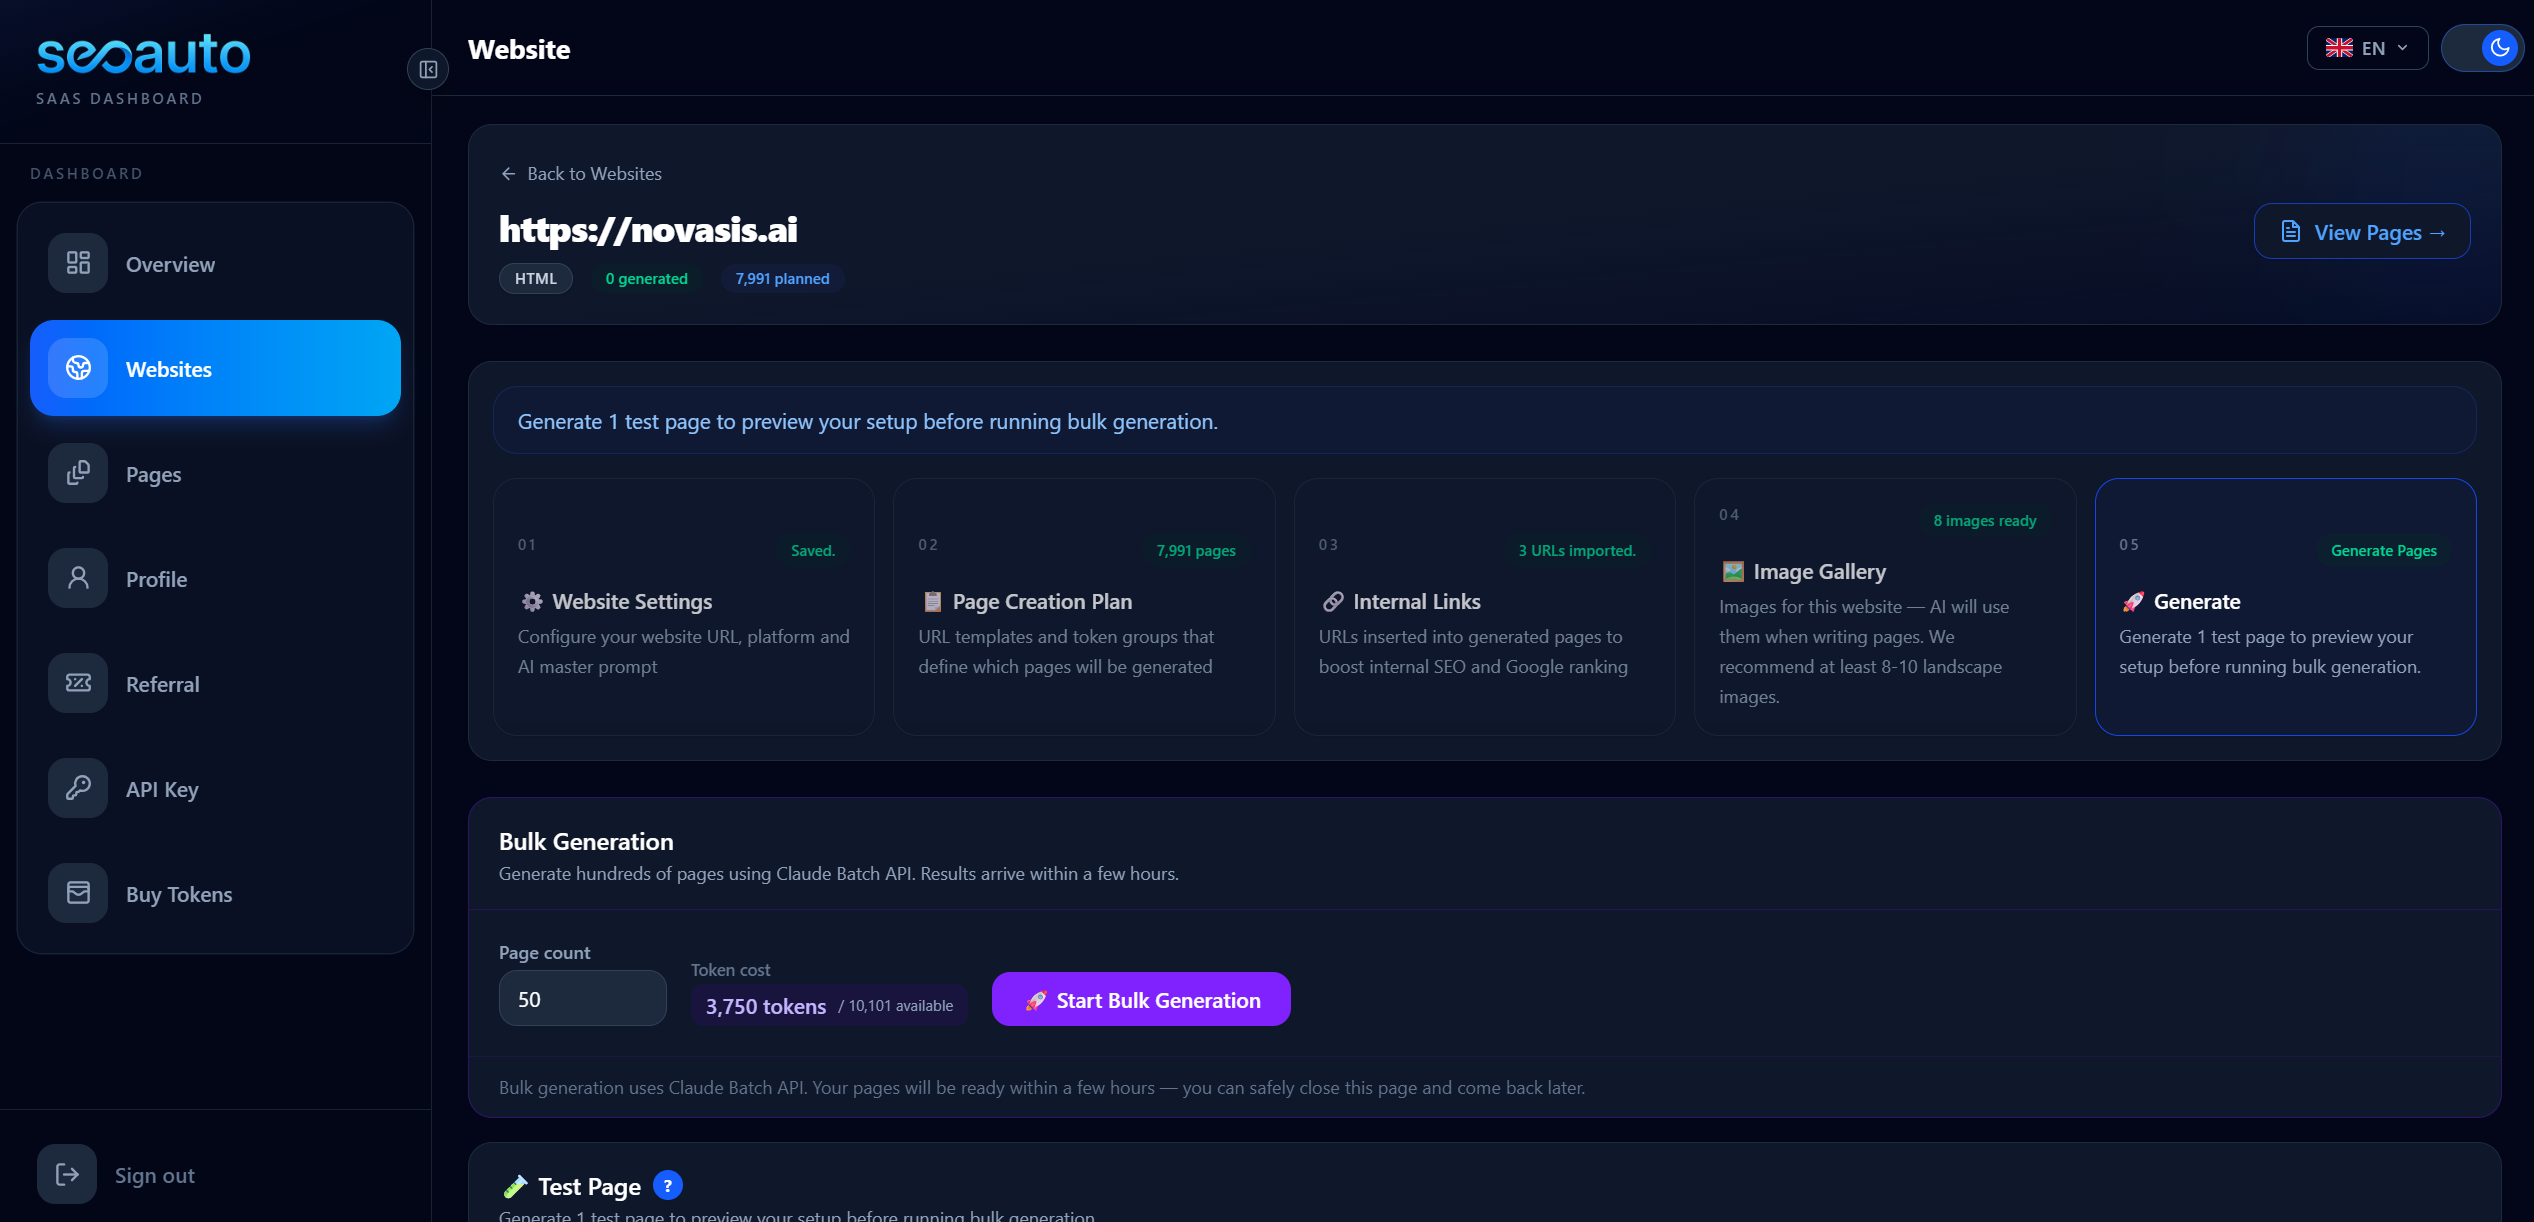Select Websites in the sidebar

pos(215,368)
